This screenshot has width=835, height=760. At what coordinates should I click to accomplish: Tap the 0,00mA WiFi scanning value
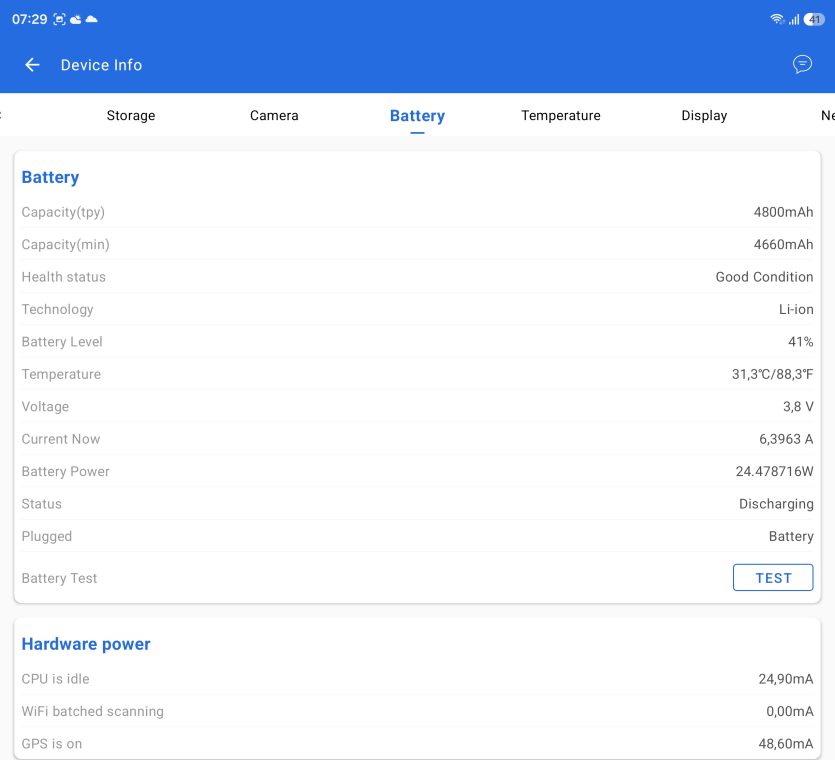pyautogui.click(x=790, y=712)
